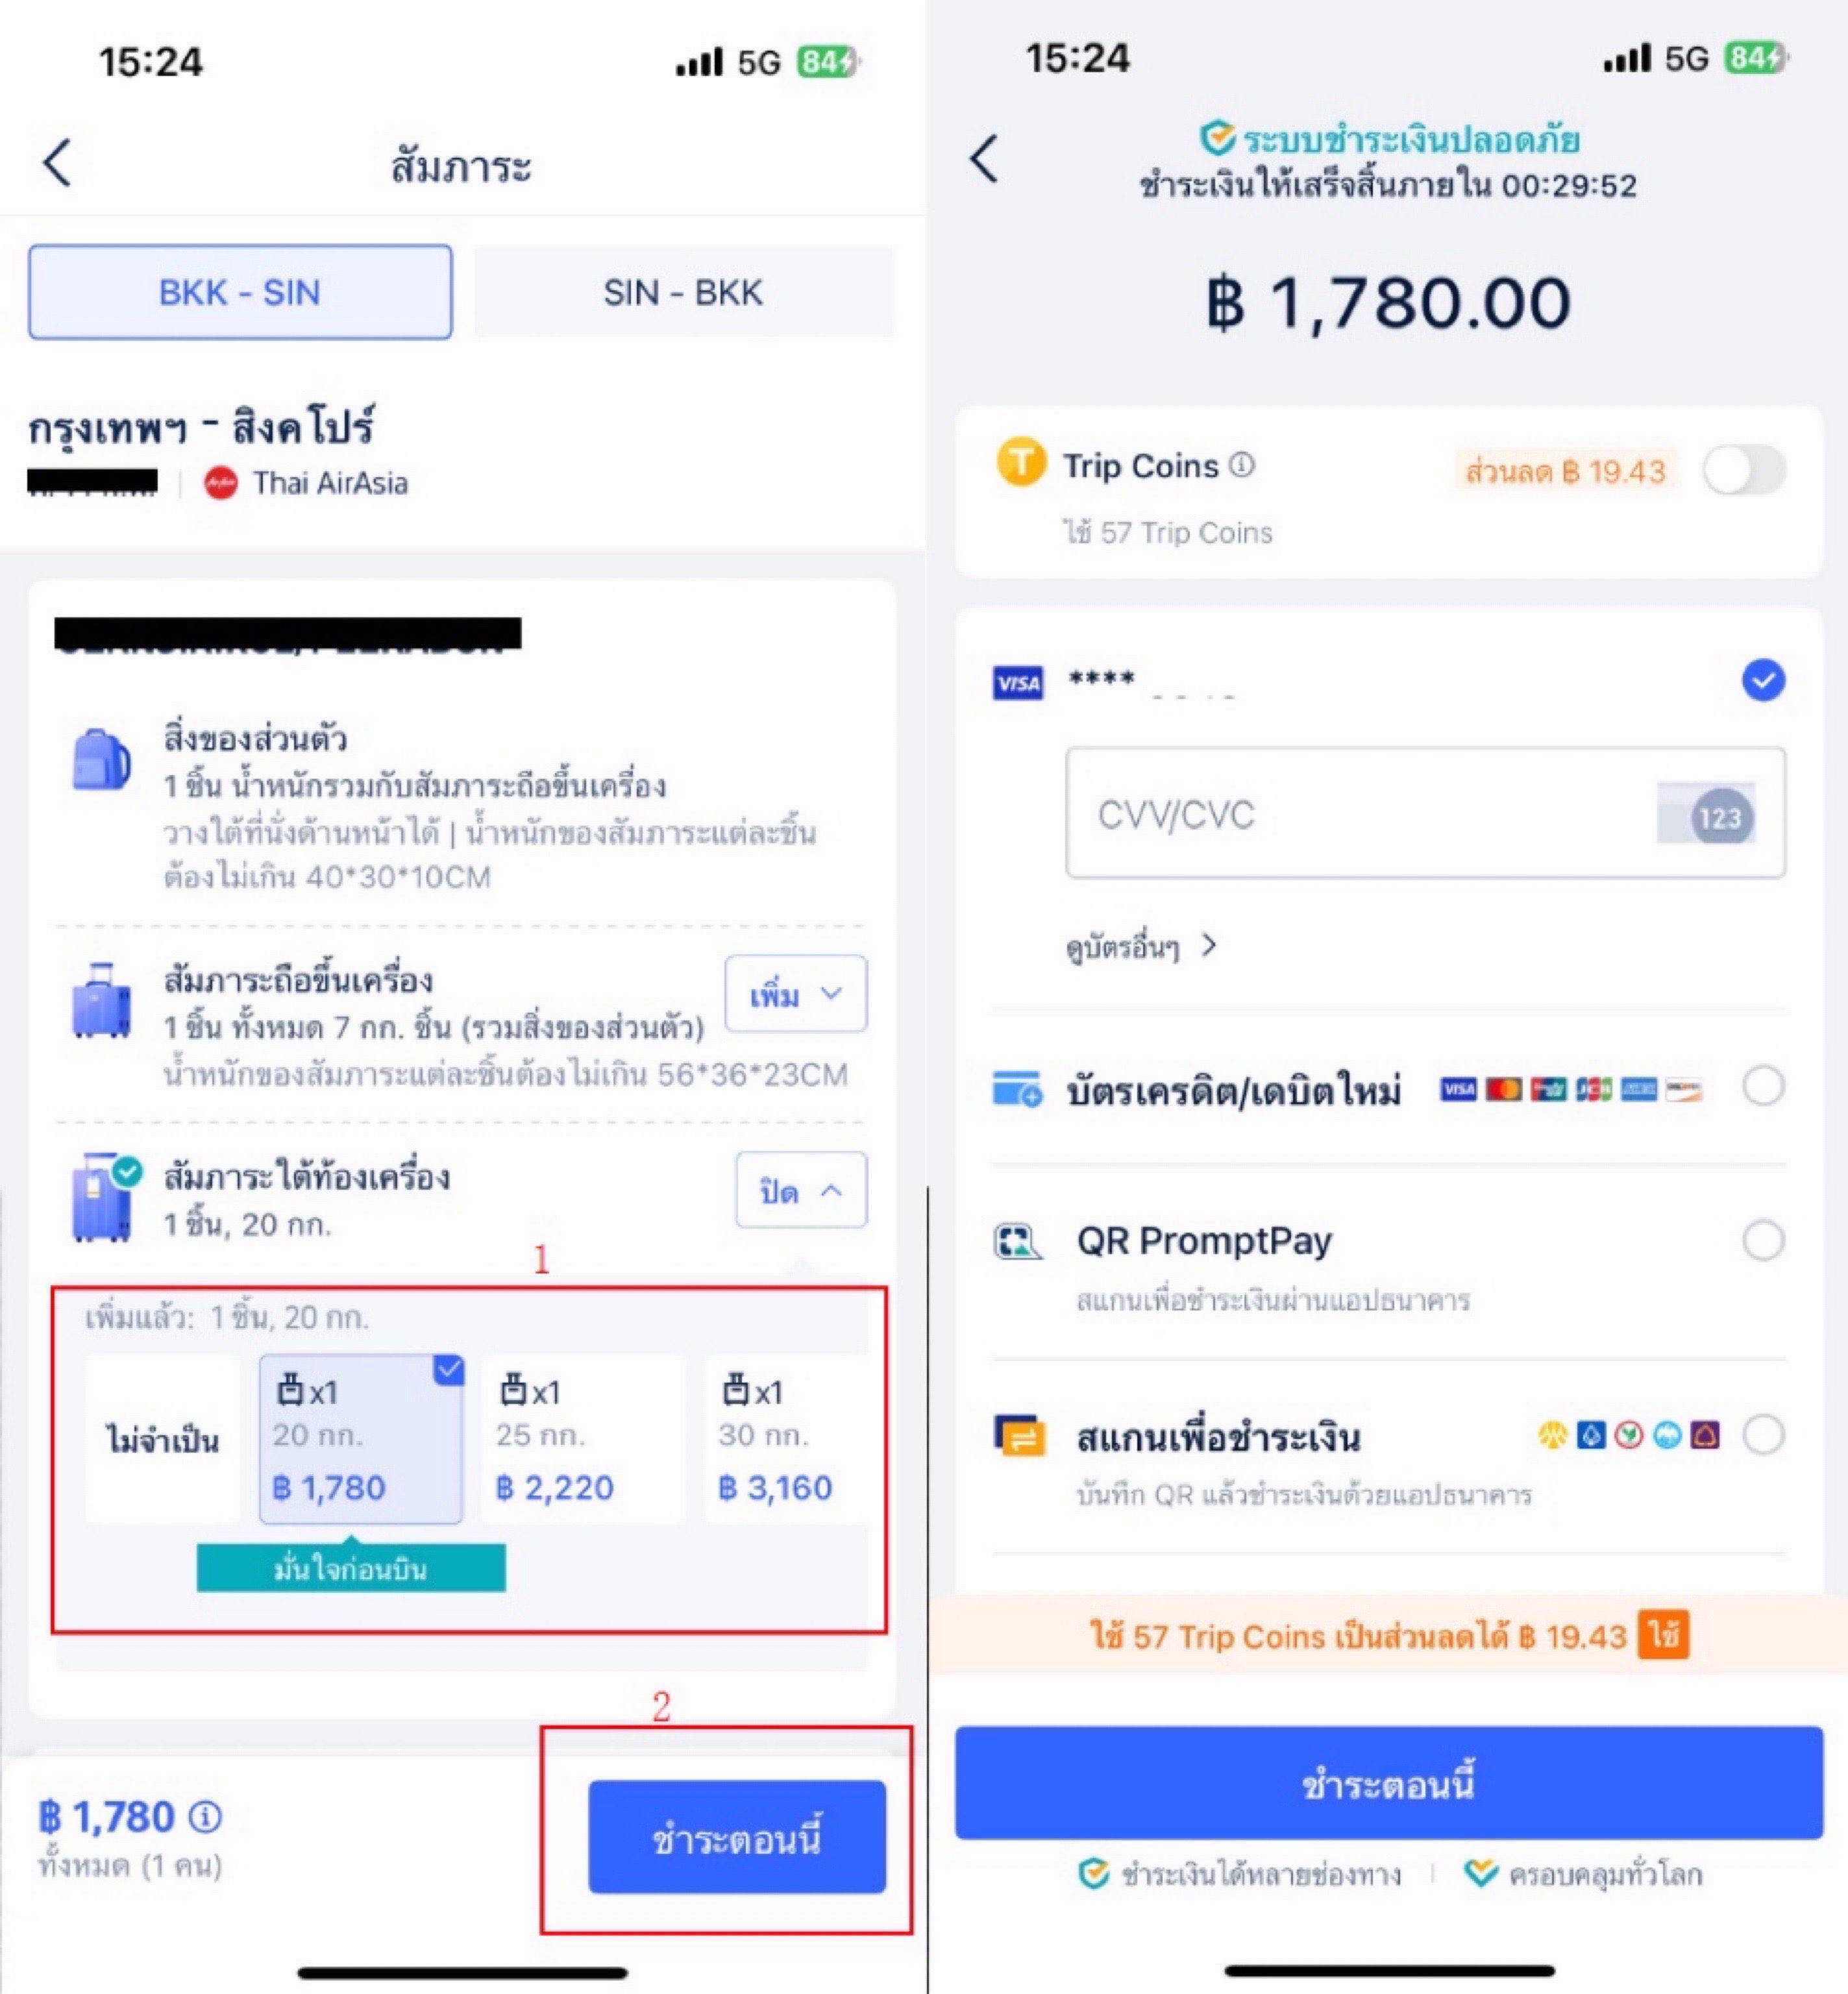Tap the QR PromptPay scan icon
The height and width of the screenshot is (1994, 1848).
(x=1017, y=1242)
